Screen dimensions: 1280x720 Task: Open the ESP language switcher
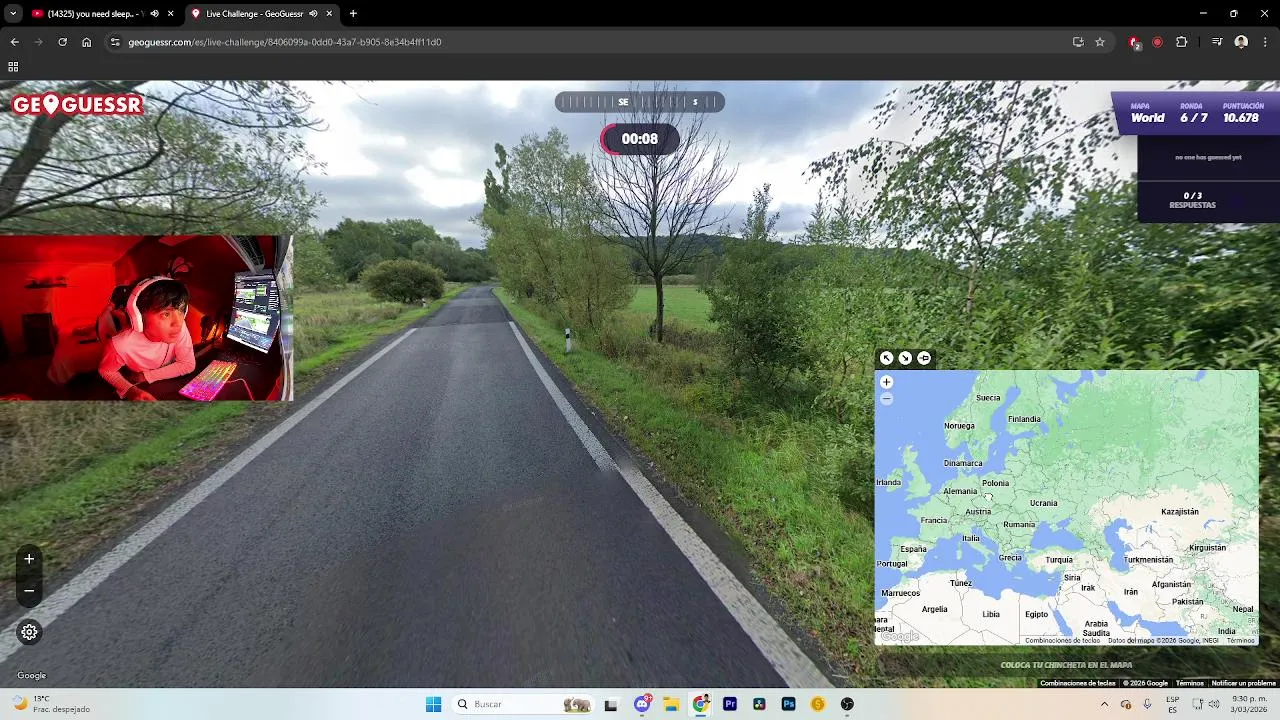coord(1173,704)
